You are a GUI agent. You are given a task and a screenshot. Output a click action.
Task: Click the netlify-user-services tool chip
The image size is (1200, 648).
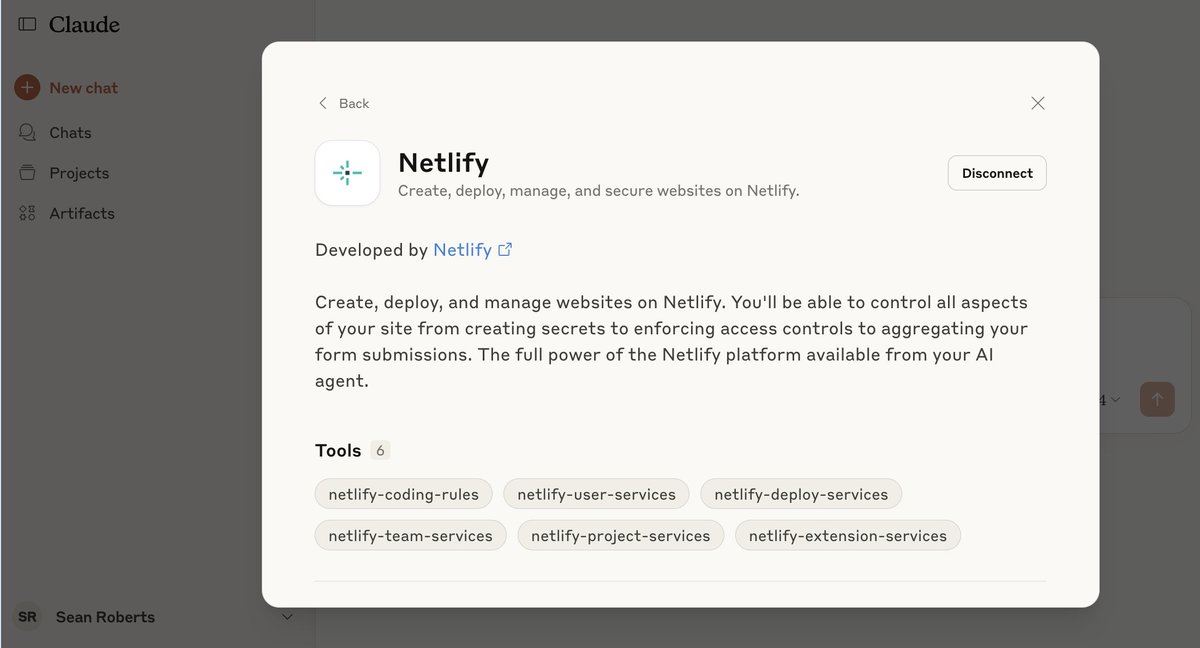(596, 494)
